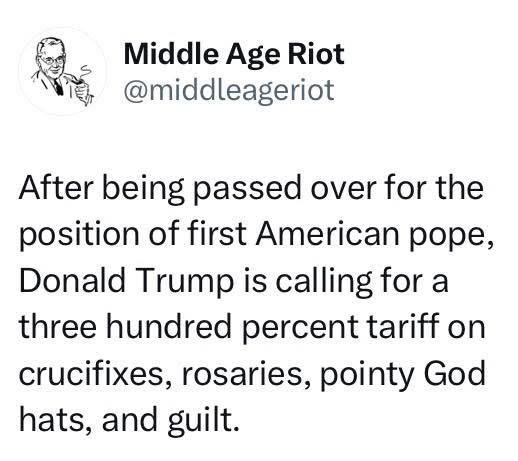This screenshot has width=518, height=461.
Task: Click the word 'rosaries' in the tweet
Action: [x=244, y=375]
